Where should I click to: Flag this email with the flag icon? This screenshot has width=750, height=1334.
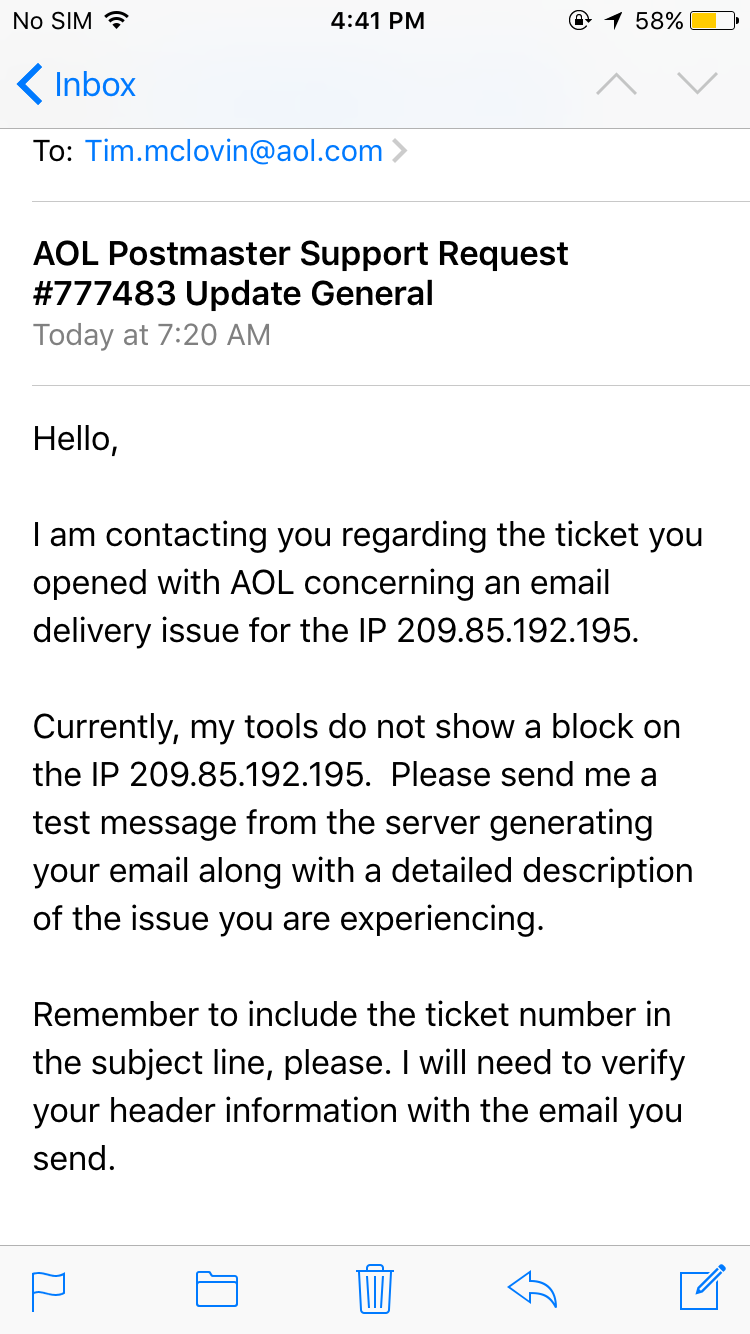click(x=49, y=1289)
